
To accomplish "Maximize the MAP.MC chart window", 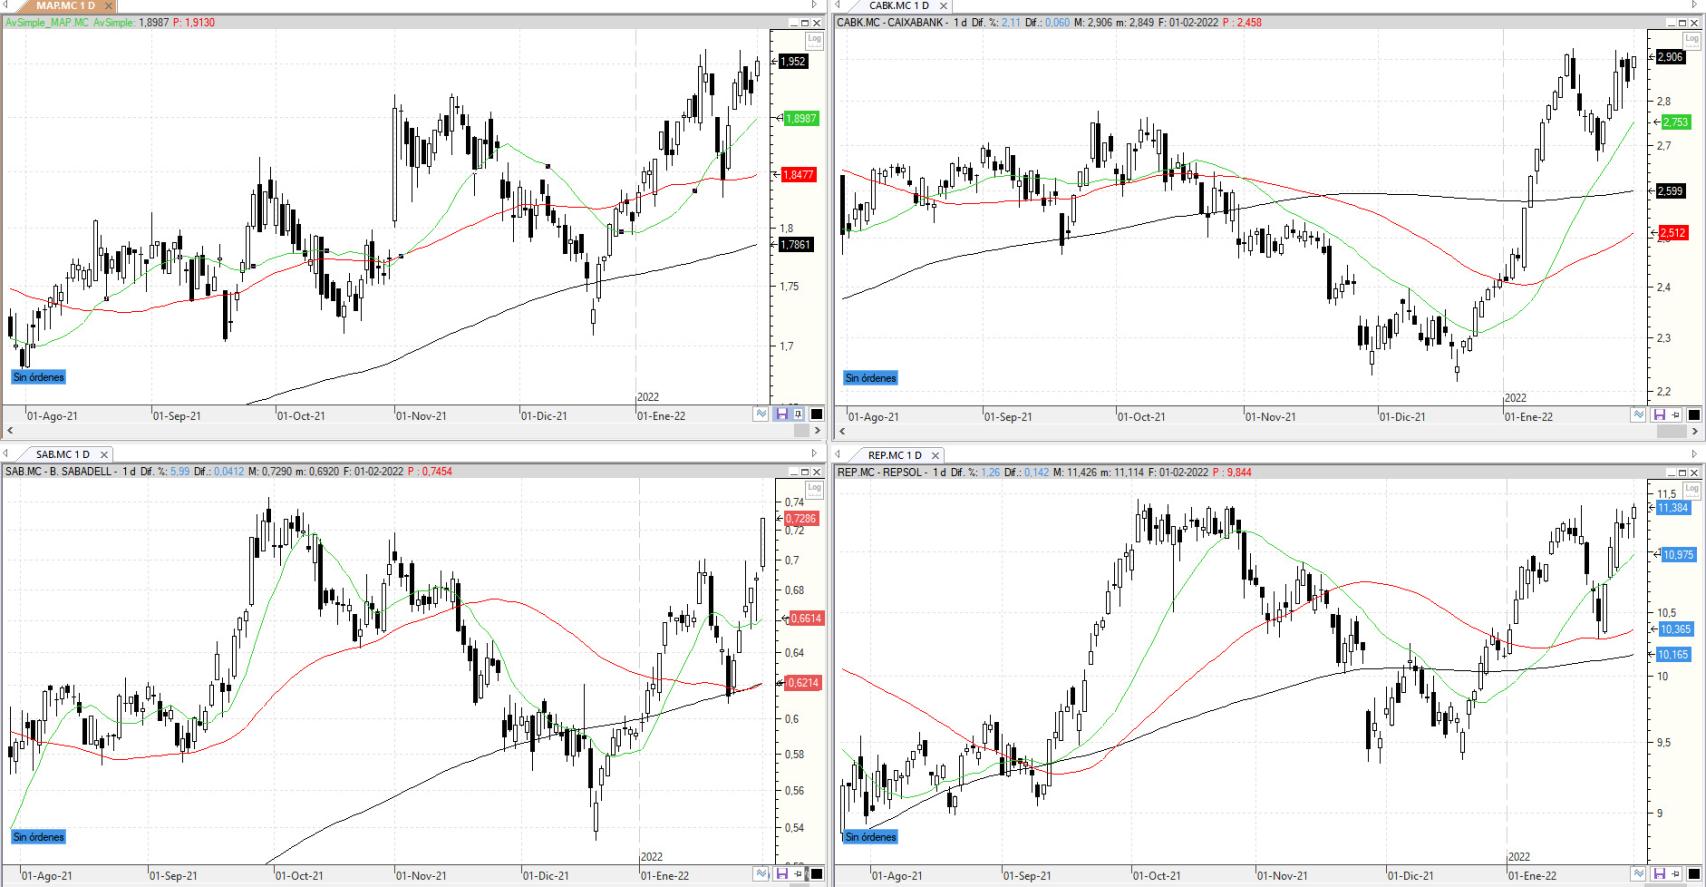I will [x=806, y=22].
